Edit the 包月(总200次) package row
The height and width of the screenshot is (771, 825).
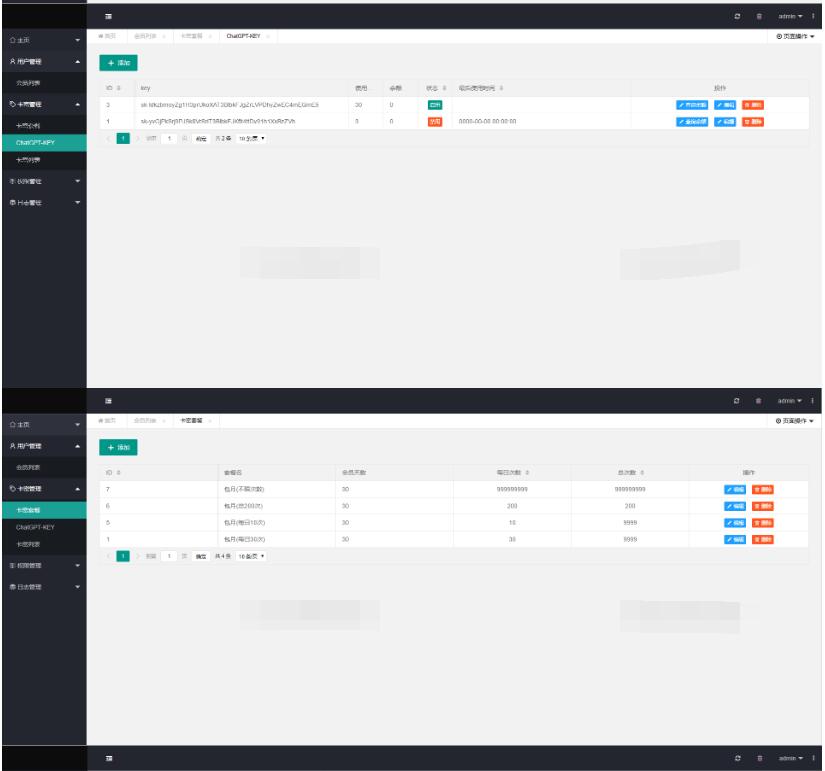pos(735,506)
